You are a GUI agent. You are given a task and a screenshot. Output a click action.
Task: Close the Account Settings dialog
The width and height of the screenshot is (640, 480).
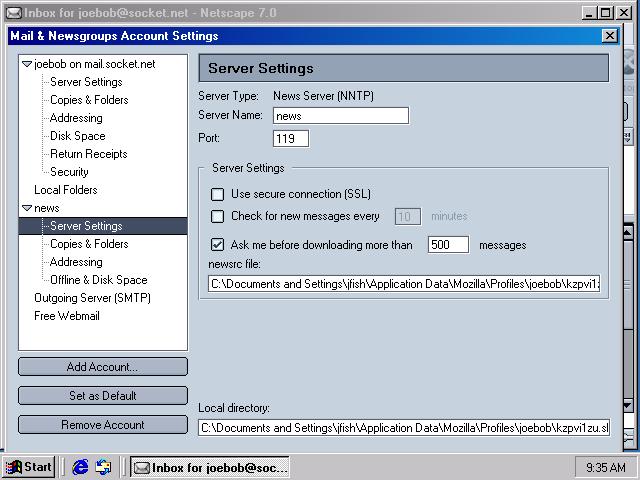(609, 36)
